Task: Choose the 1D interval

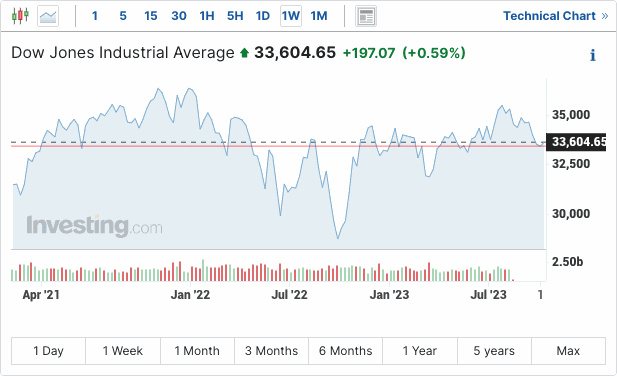Action: tap(263, 16)
